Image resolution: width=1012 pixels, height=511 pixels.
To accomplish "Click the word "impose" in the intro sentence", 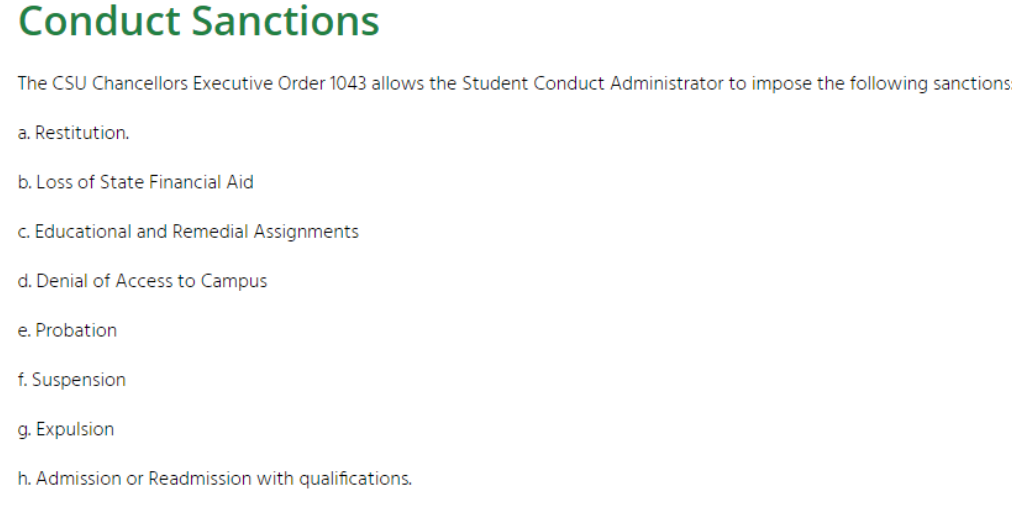I will pos(780,84).
